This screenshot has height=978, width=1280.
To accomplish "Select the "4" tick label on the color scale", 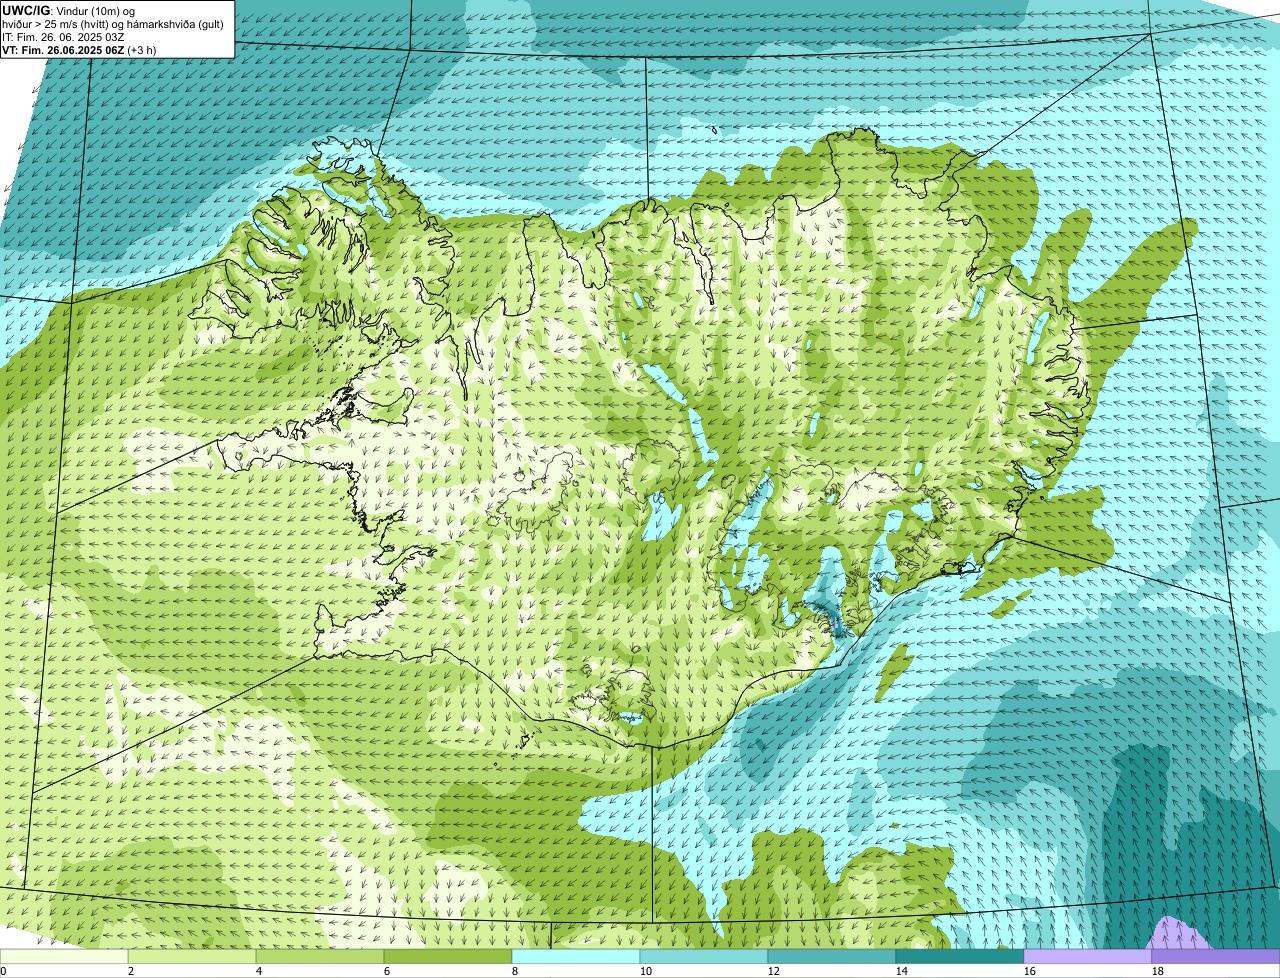I will pos(259,971).
